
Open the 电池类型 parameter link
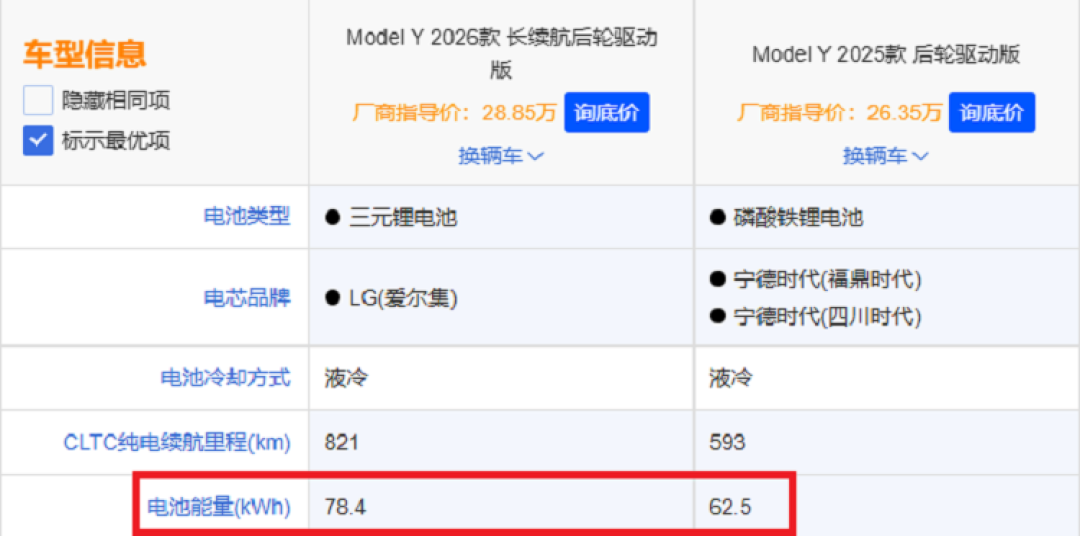pos(247,217)
